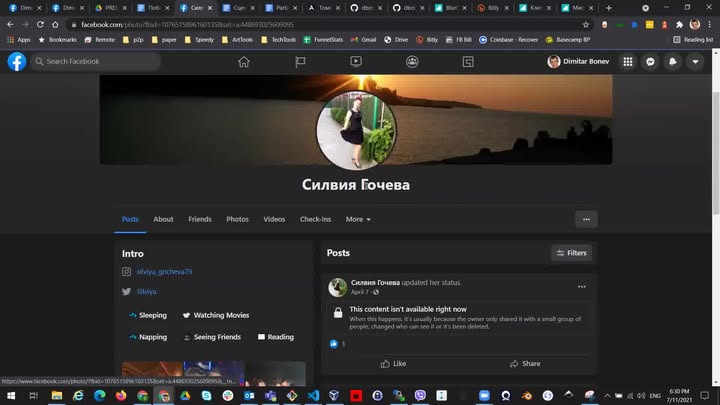The width and height of the screenshot is (720, 405).
Task: Select the Friends tab
Action: pos(200,219)
